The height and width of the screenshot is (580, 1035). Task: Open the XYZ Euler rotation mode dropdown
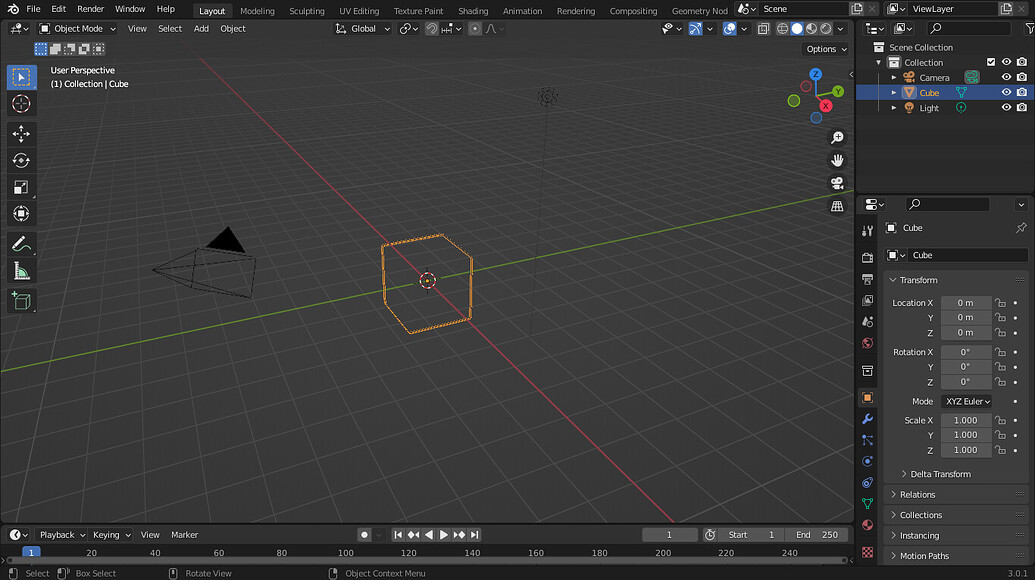click(x=966, y=401)
